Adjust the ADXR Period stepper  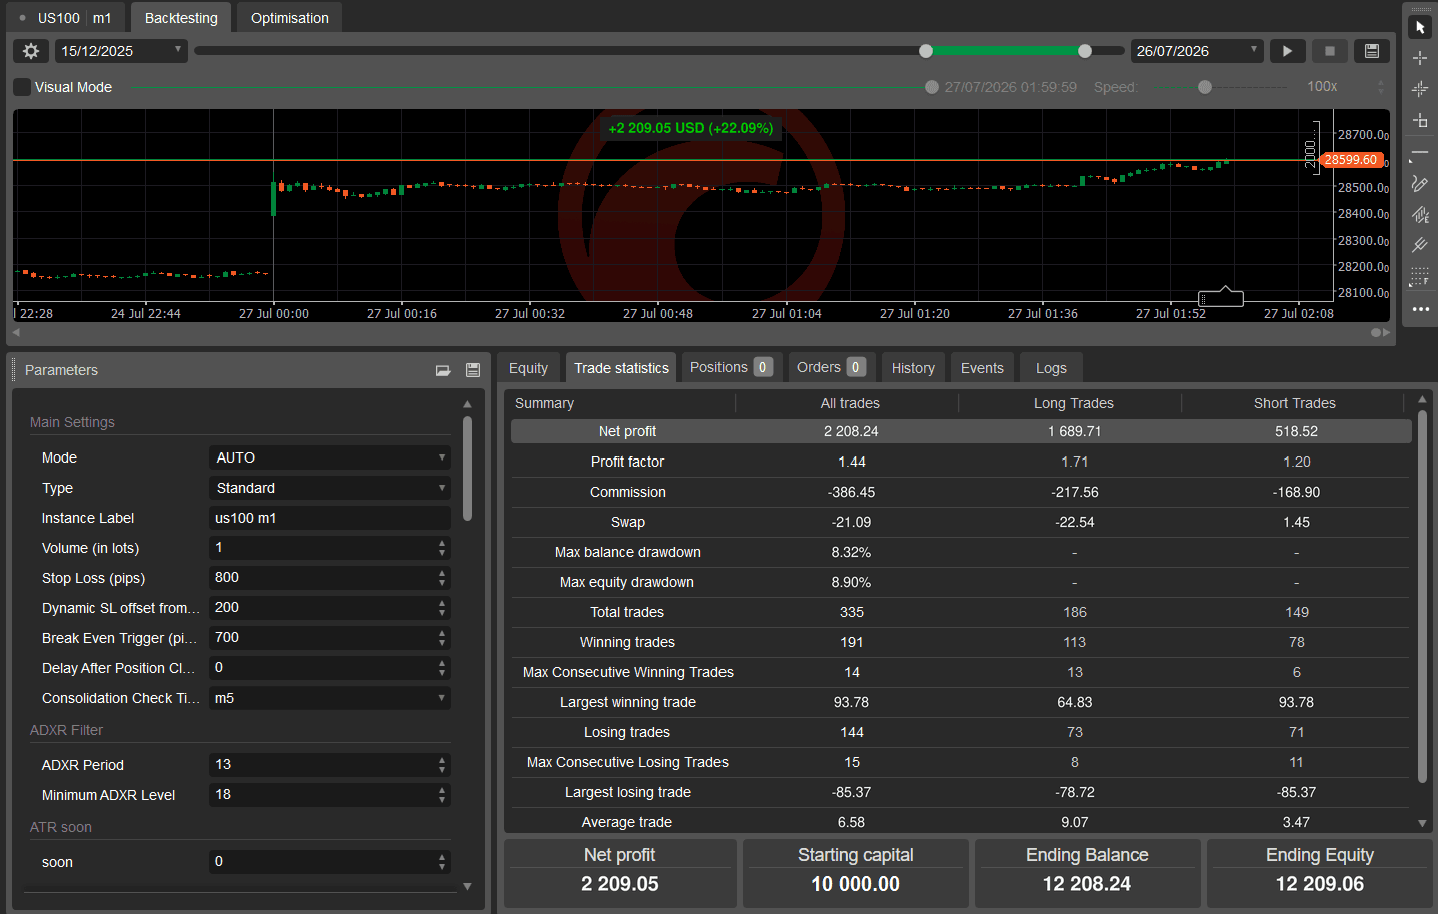442,765
